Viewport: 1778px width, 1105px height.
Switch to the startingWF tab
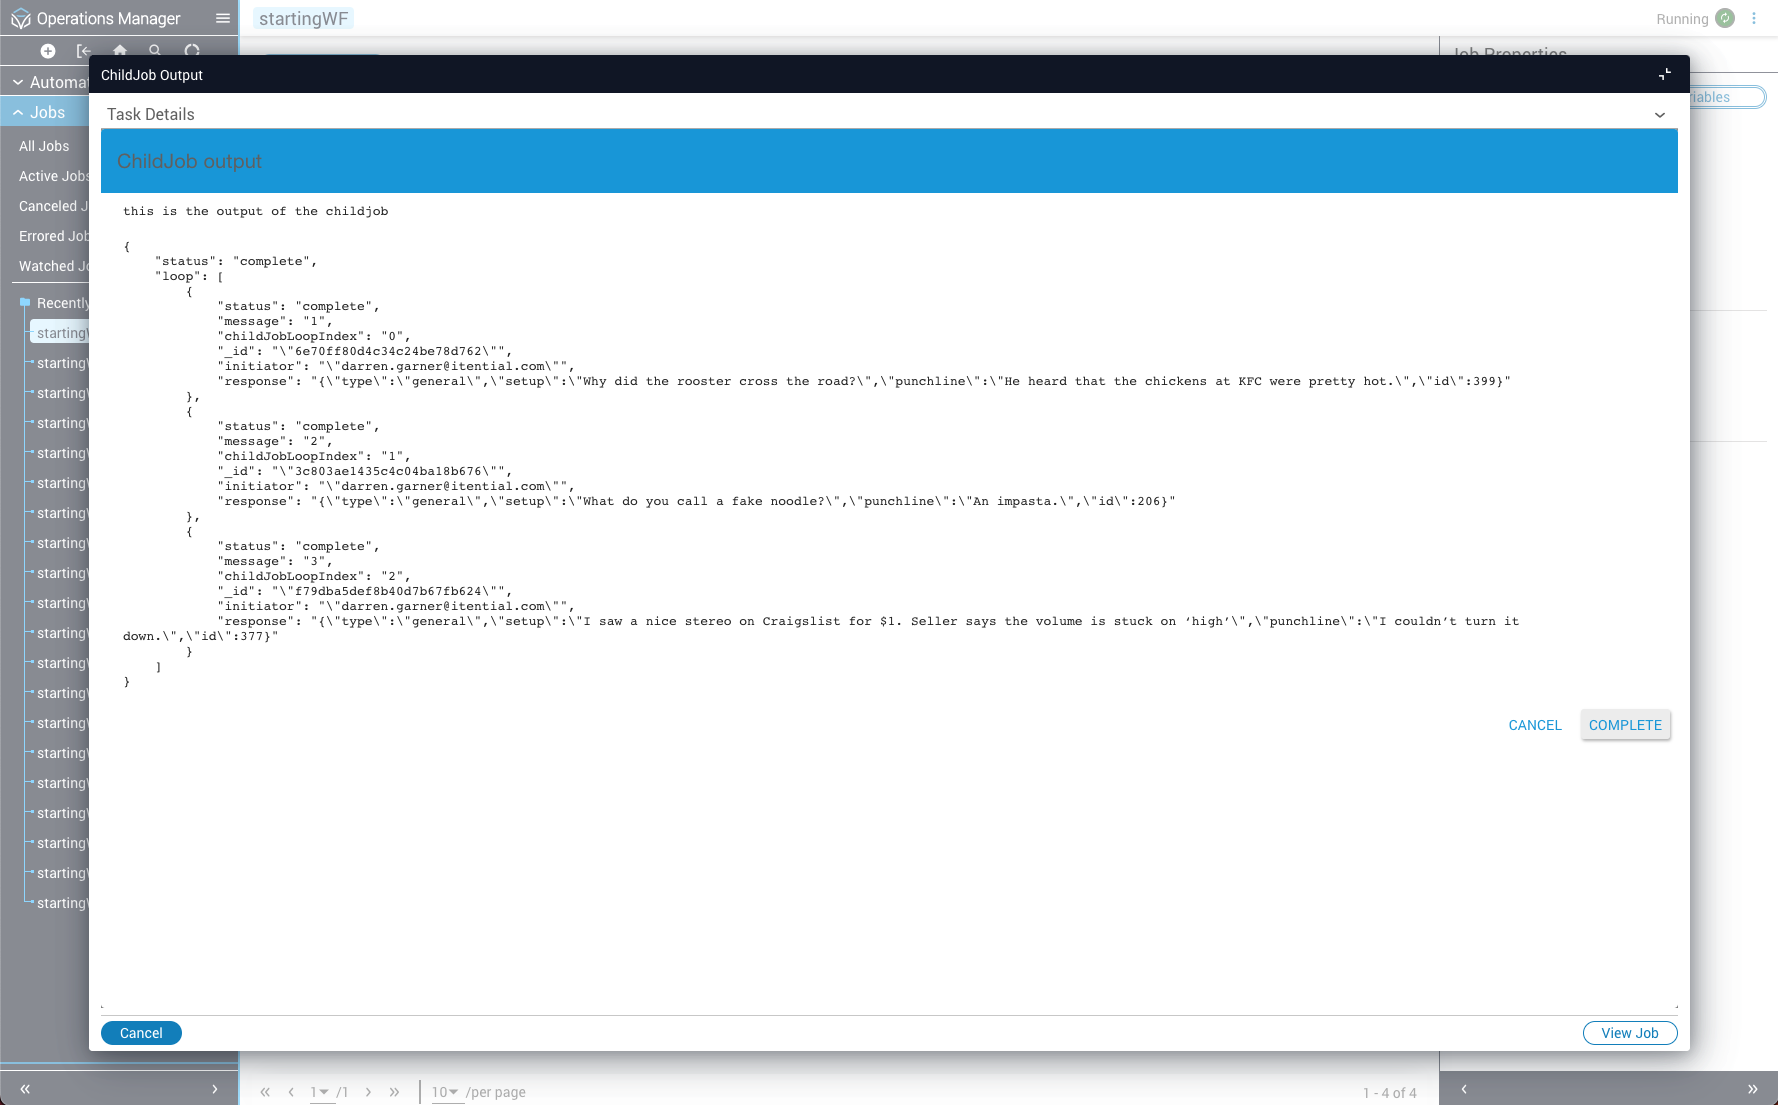click(x=303, y=19)
